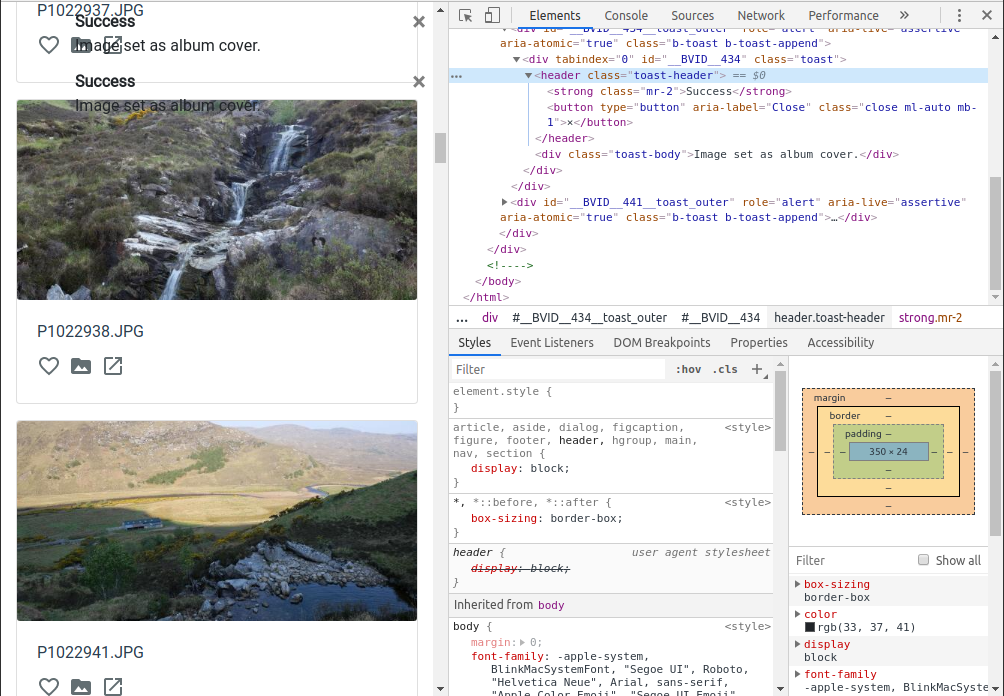Select the breadcrumb #__BVID__434__toast_outer
1004x696 pixels.
[589, 318]
